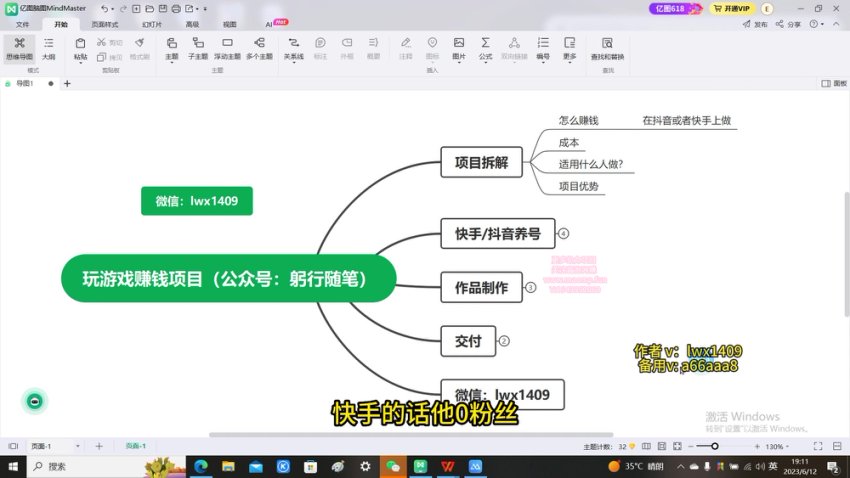The height and width of the screenshot is (478, 850).
Task: Open the 页面样式 ribbon tab
Action: click(105, 23)
